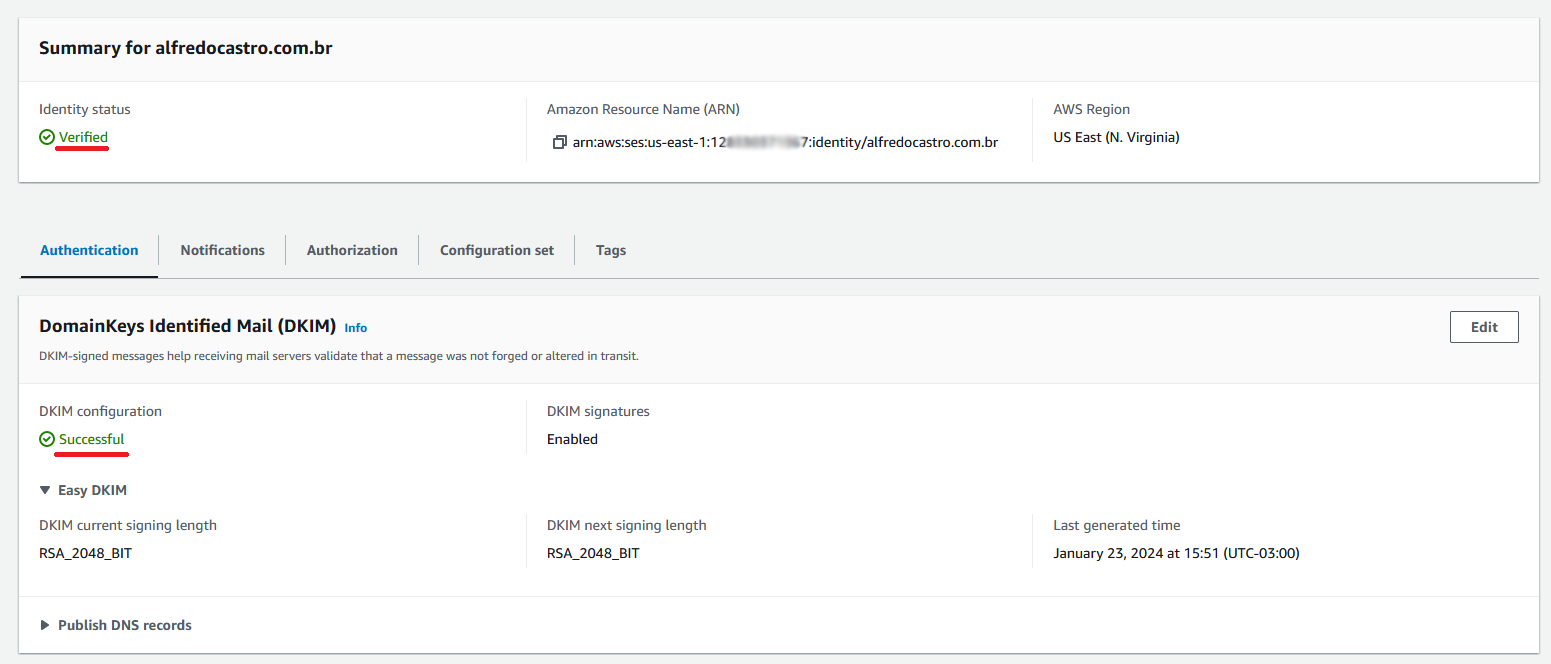
Task: Copy the ARN with the copy icon
Action: pyautogui.click(x=560, y=142)
